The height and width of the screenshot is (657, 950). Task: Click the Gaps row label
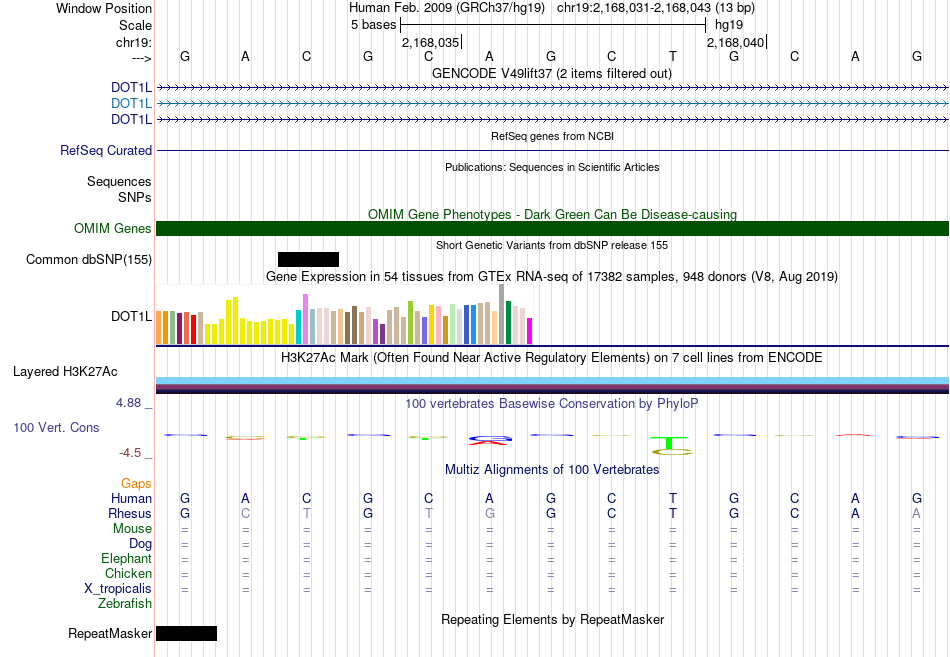136,483
